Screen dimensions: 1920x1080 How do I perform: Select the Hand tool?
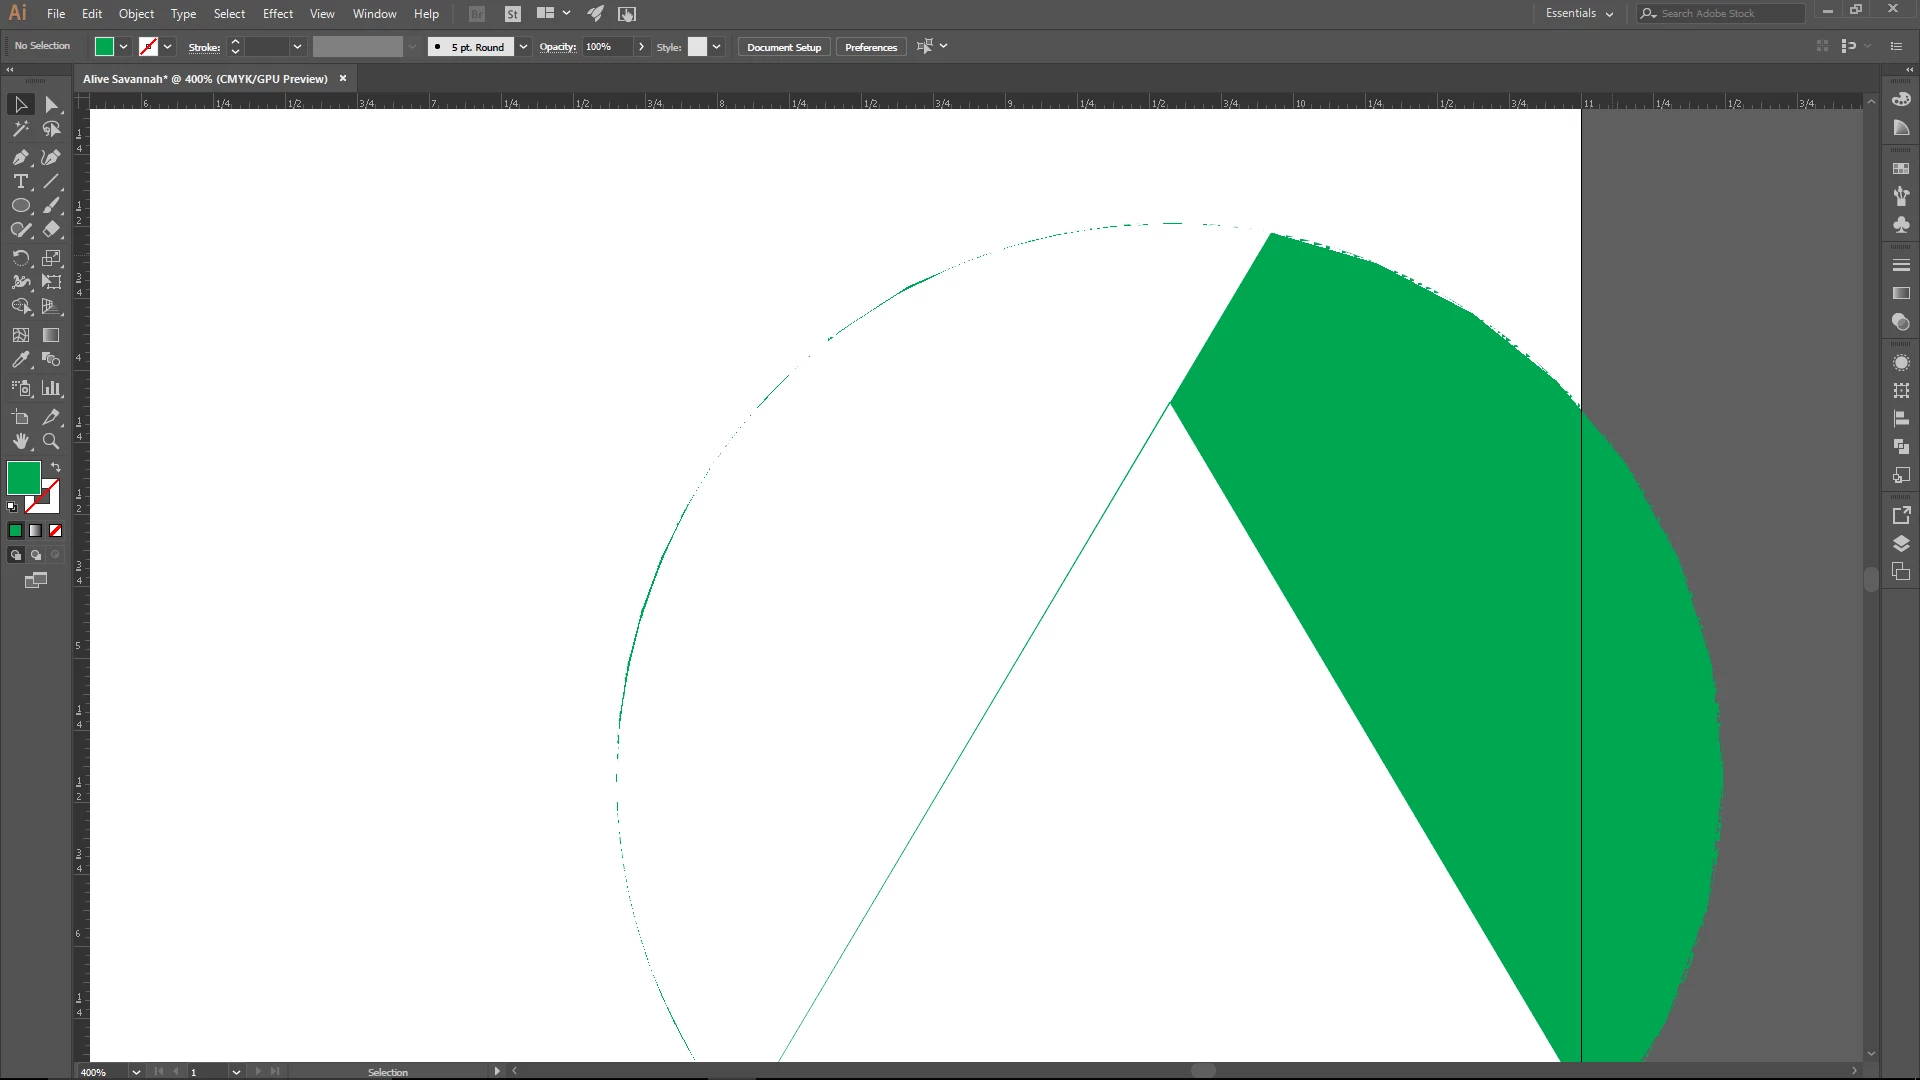[20, 441]
